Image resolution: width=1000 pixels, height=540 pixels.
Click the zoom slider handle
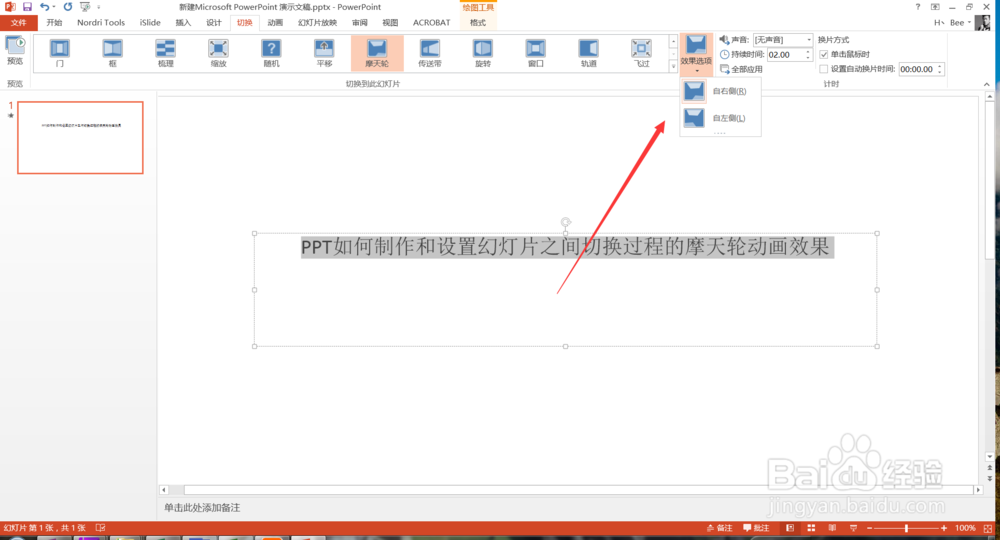(906, 528)
